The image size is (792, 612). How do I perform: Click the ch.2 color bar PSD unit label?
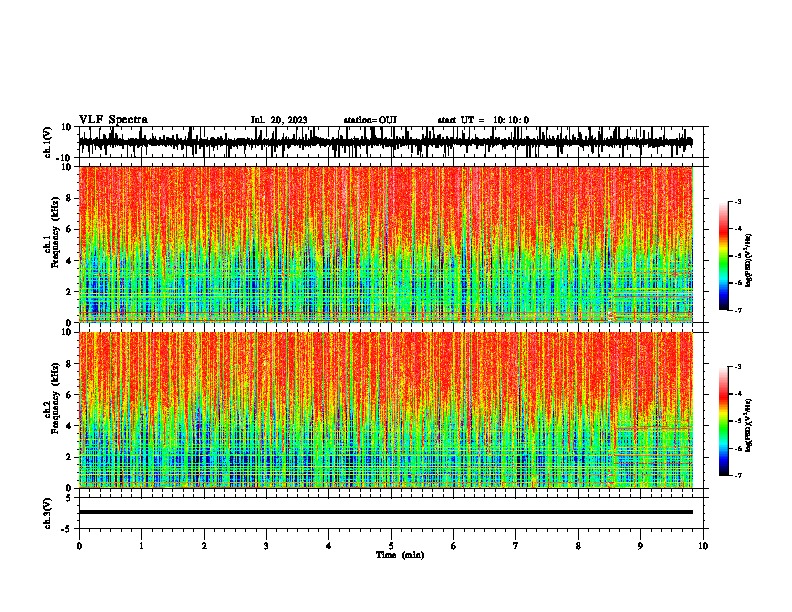coord(749,426)
